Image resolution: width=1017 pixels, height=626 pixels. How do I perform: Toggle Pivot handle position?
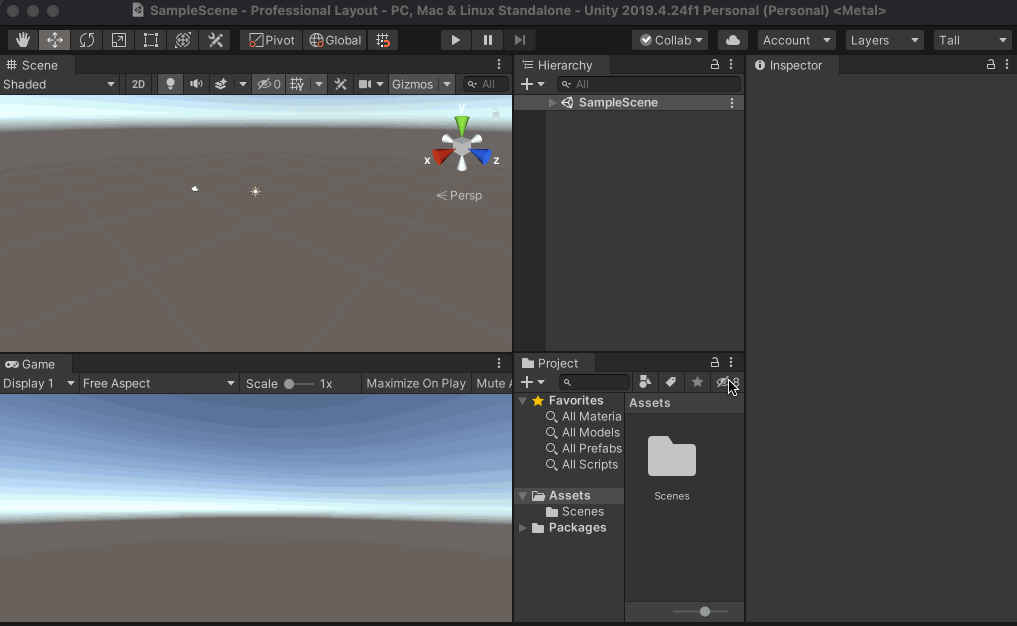[271, 40]
